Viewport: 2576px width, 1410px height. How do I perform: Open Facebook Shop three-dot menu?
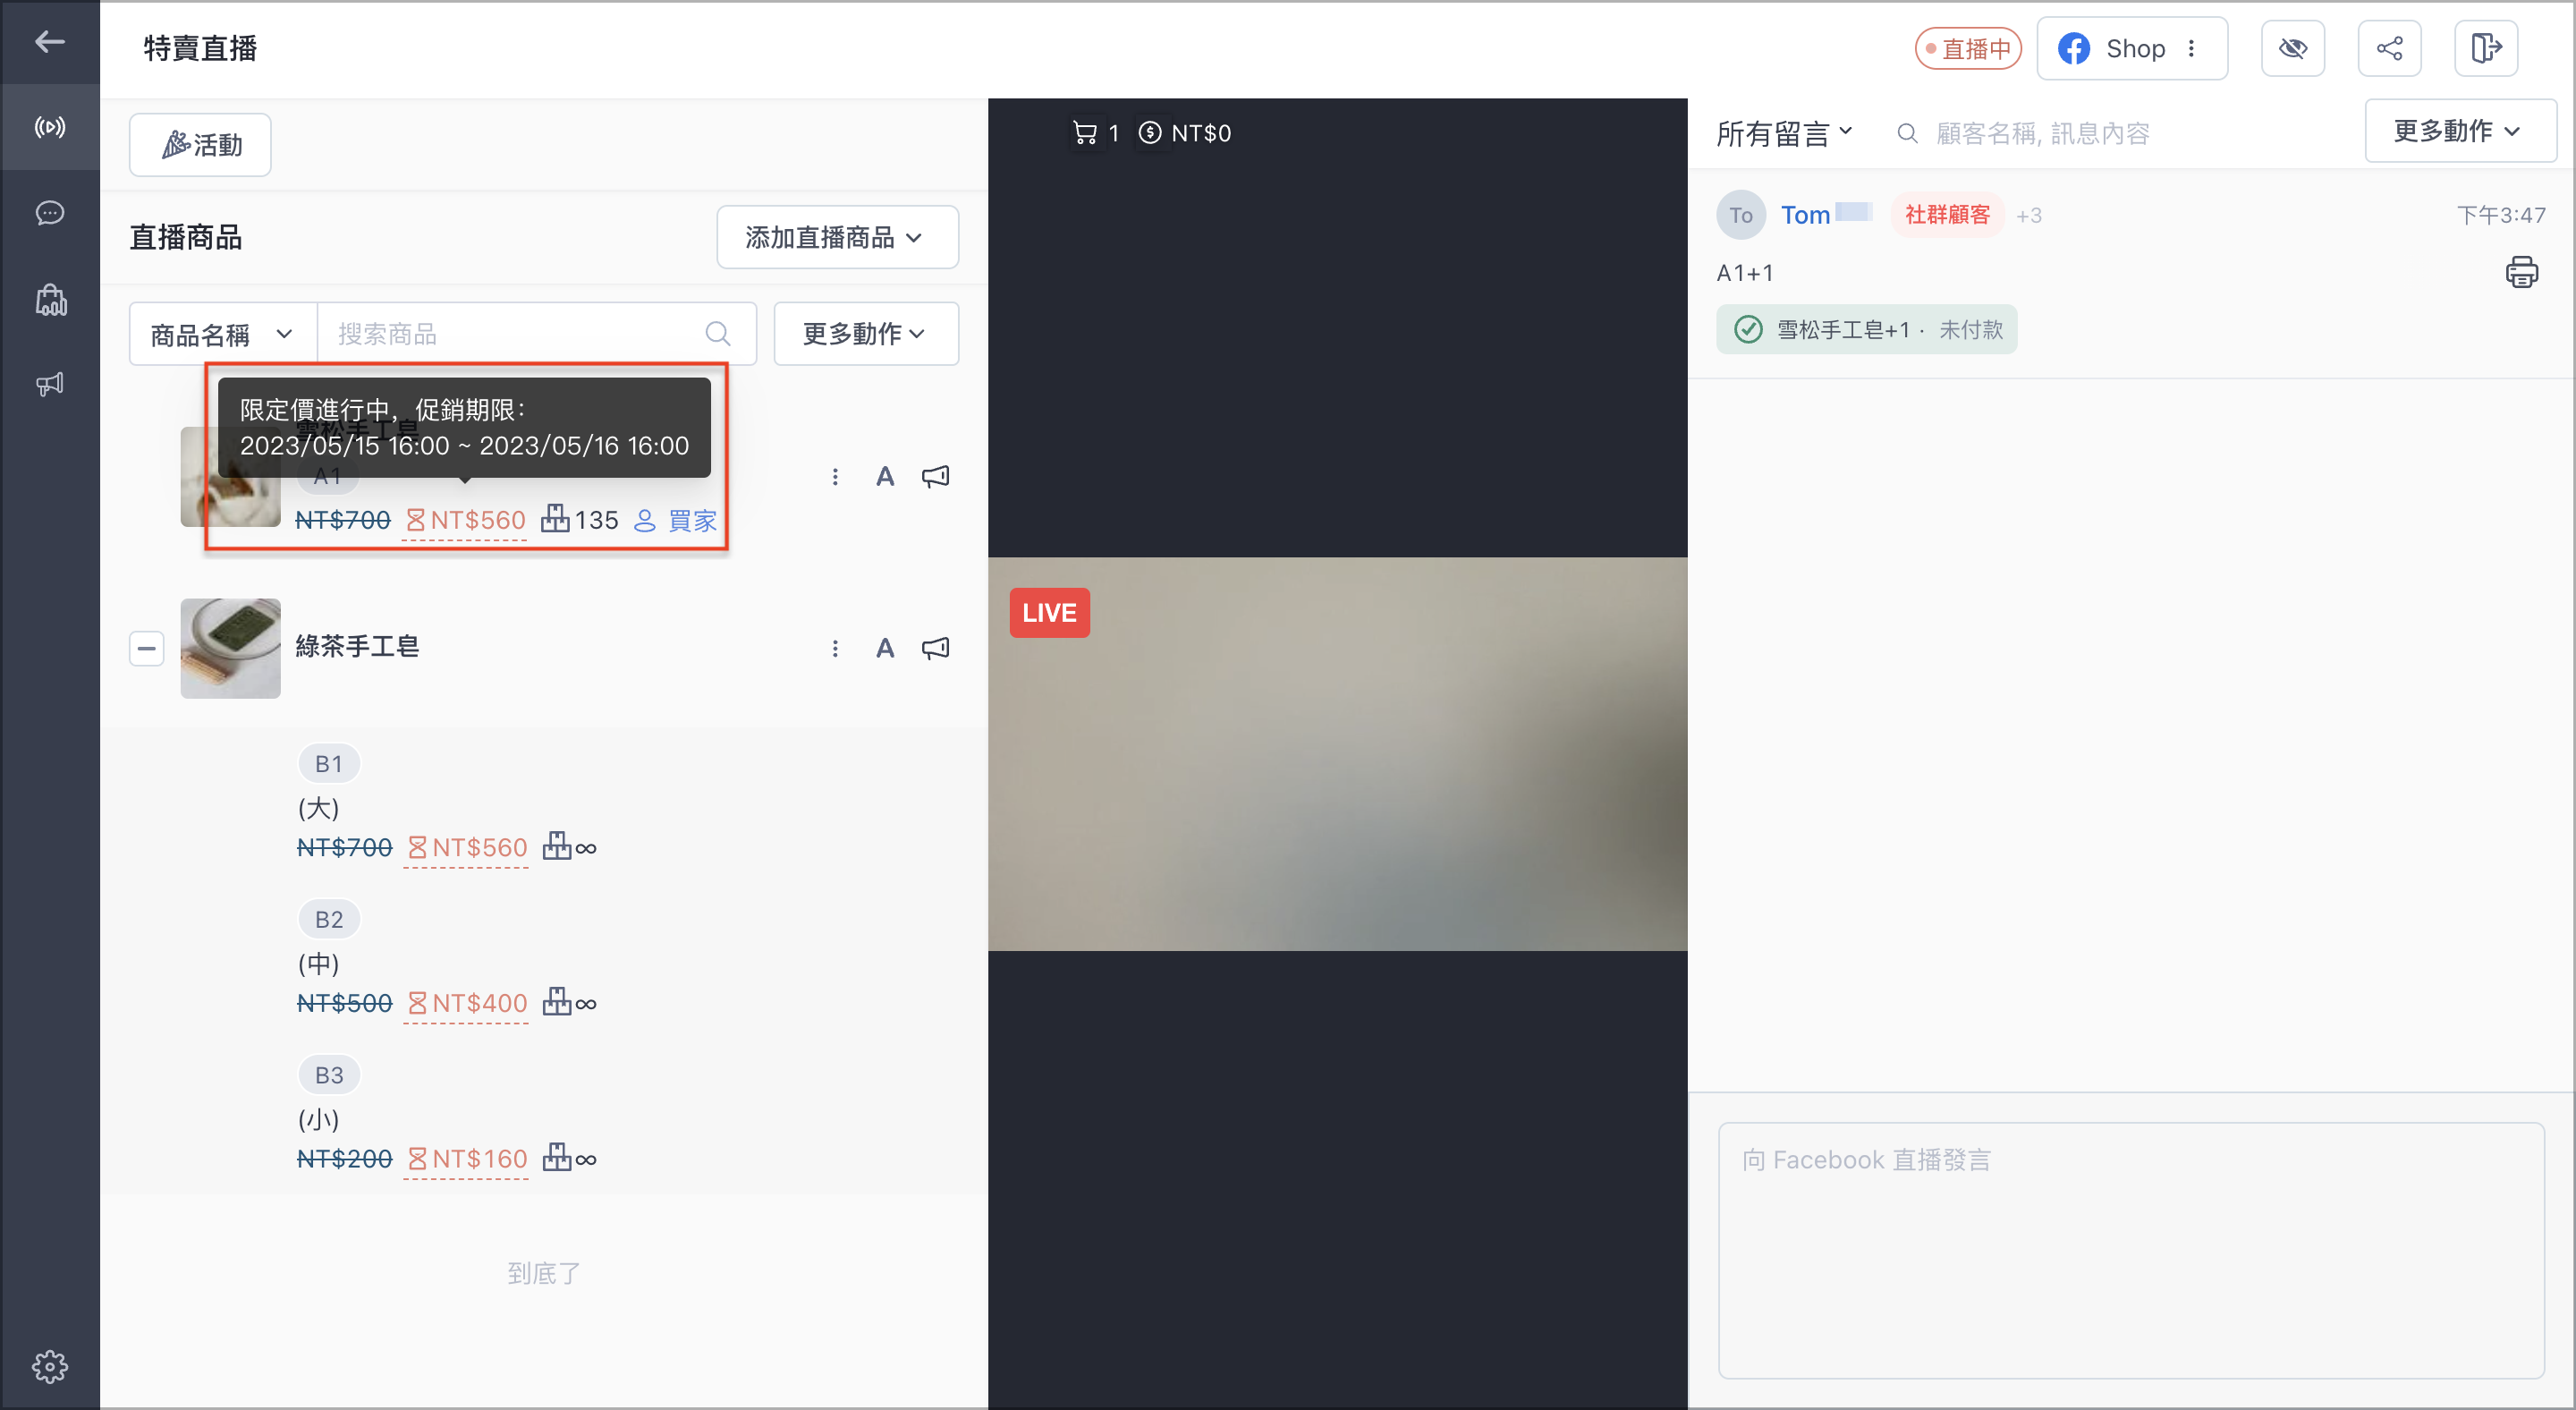[2191, 48]
